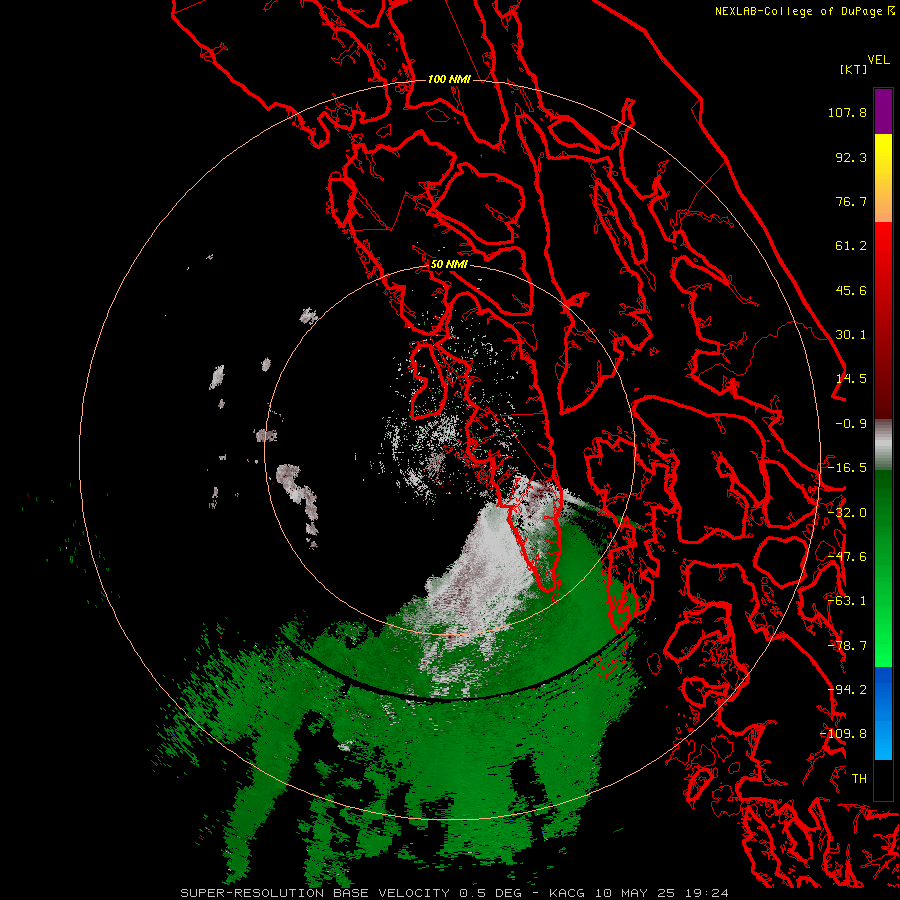The height and width of the screenshot is (900, 900).
Task: Select the -16.5 velocity legend value
Action: pos(847,468)
